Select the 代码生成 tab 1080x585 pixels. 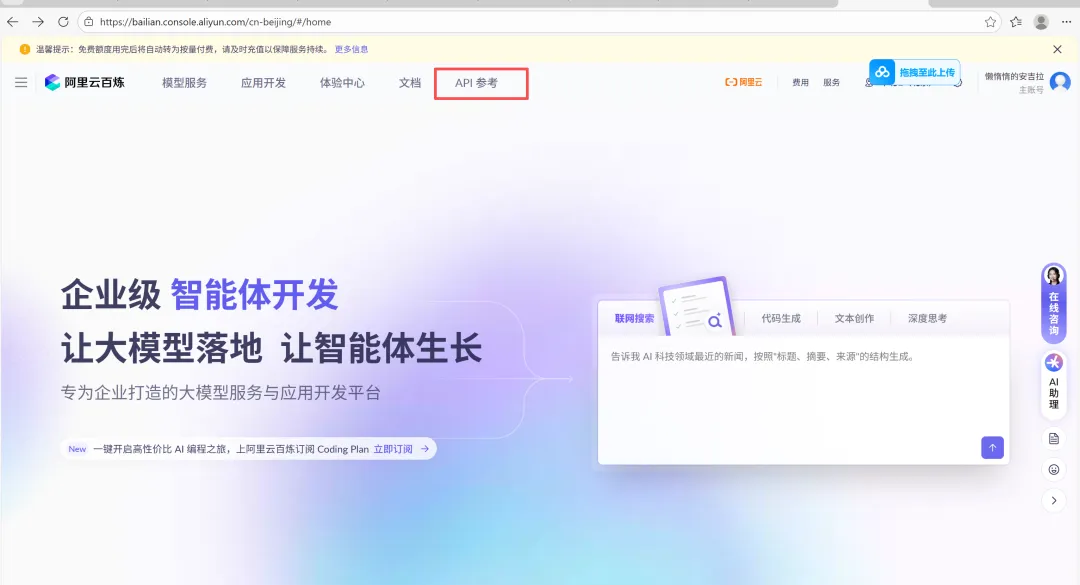tap(781, 318)
